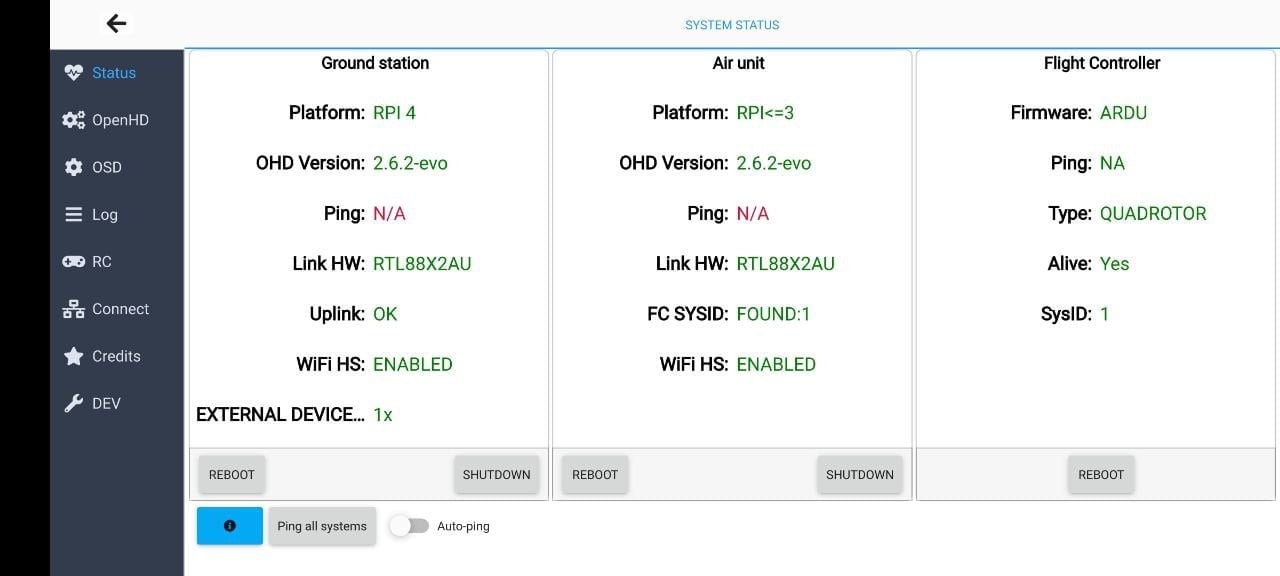Image resolution: width=1280 pixels, height=576 pixels.
Task: Shut down the Air unit
Action: click(x=859, y=475)
